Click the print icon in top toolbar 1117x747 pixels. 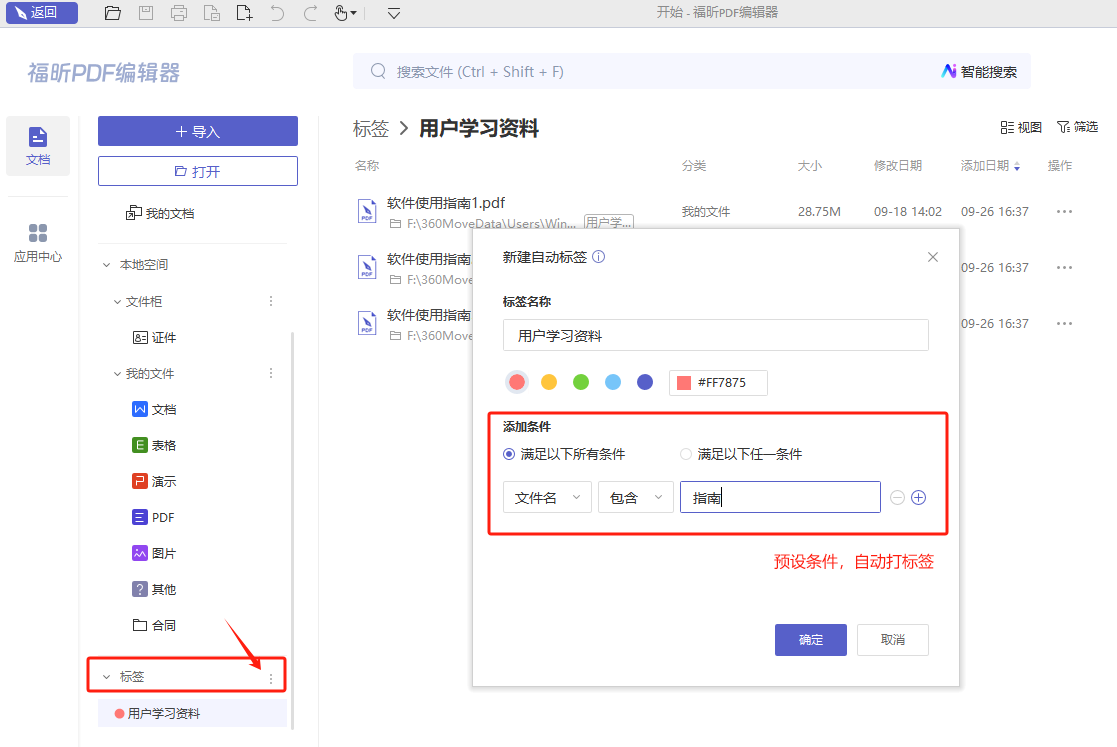click(179, 13)
